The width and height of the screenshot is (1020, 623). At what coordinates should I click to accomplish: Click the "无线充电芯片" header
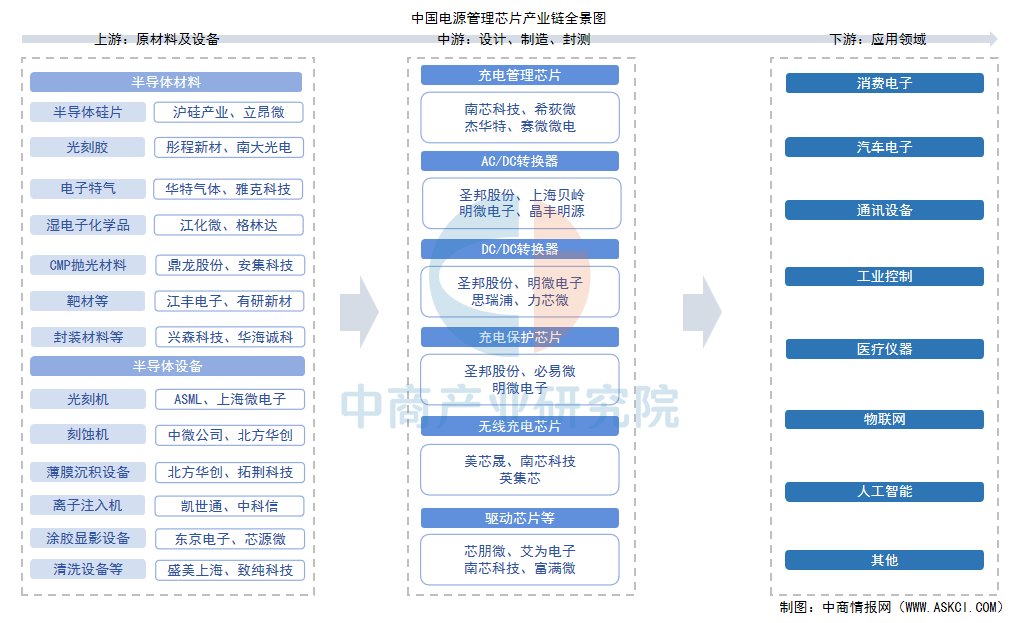click(x=520, y=426)
